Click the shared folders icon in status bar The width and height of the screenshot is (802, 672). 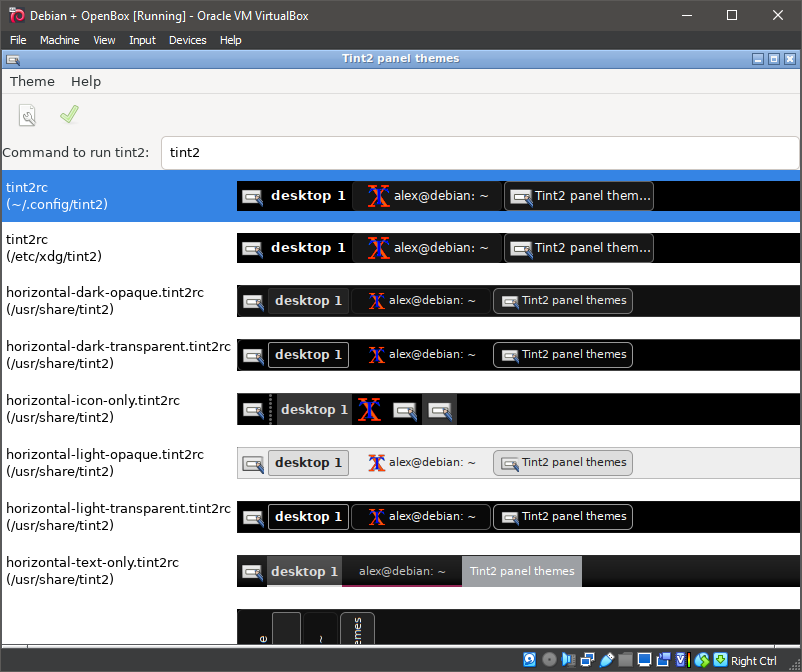pyautogui.click(x=625, y=660)
